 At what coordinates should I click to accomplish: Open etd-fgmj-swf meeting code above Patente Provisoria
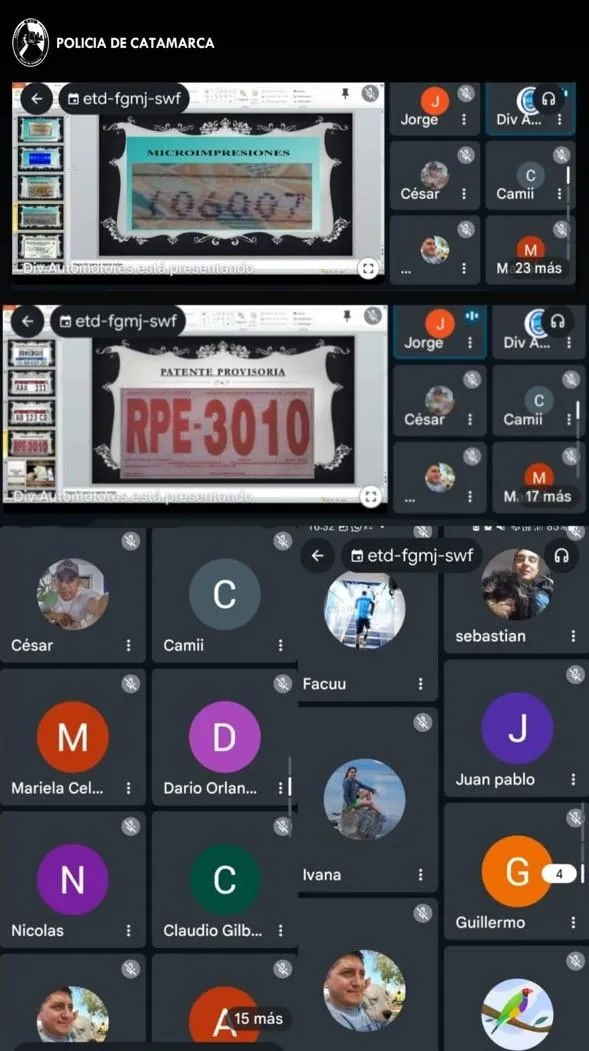click(118, 321)
